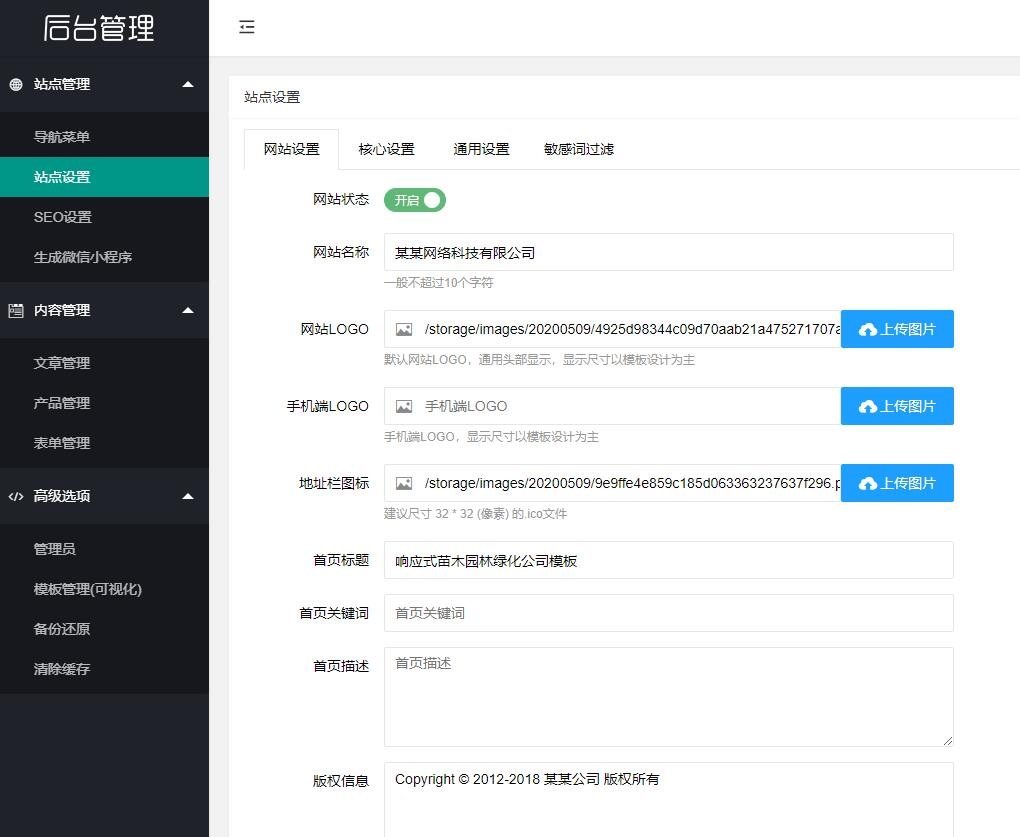Switch to the 通用设置 tab
This screenshot has width=1020, height=837.
click(481, 149)
